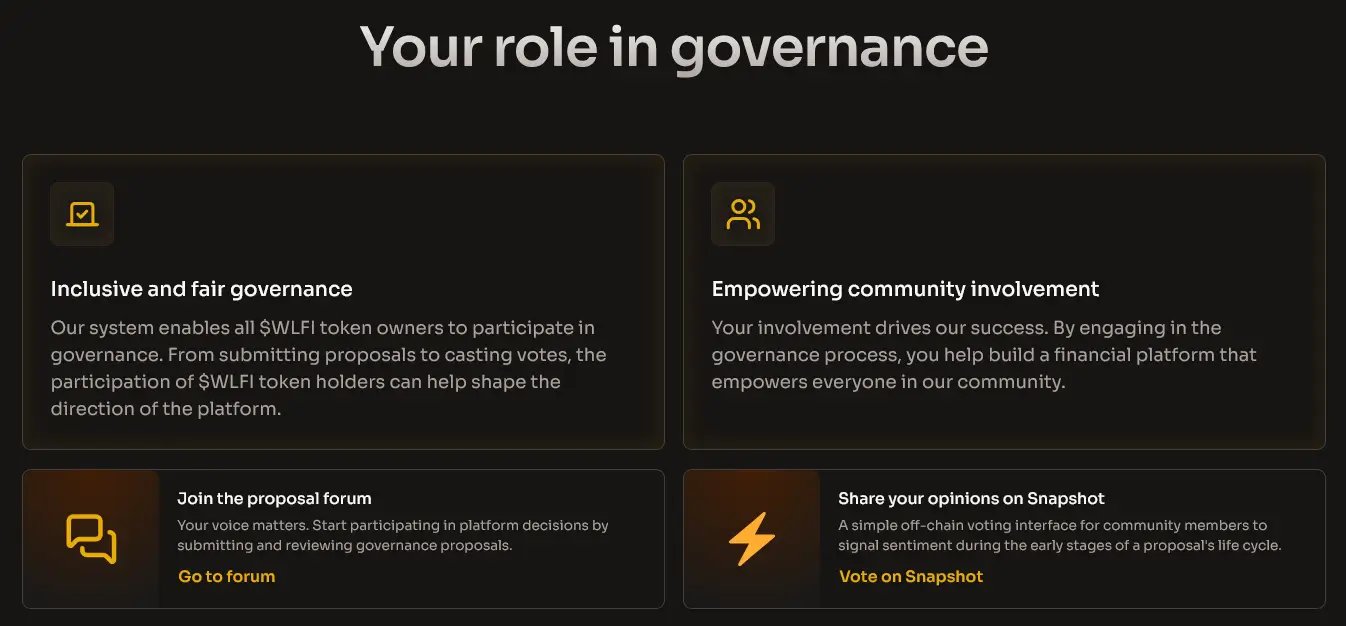Click the 'Join the proposal forum' heading
This screenshot has width=1347, height=626.
274,498
